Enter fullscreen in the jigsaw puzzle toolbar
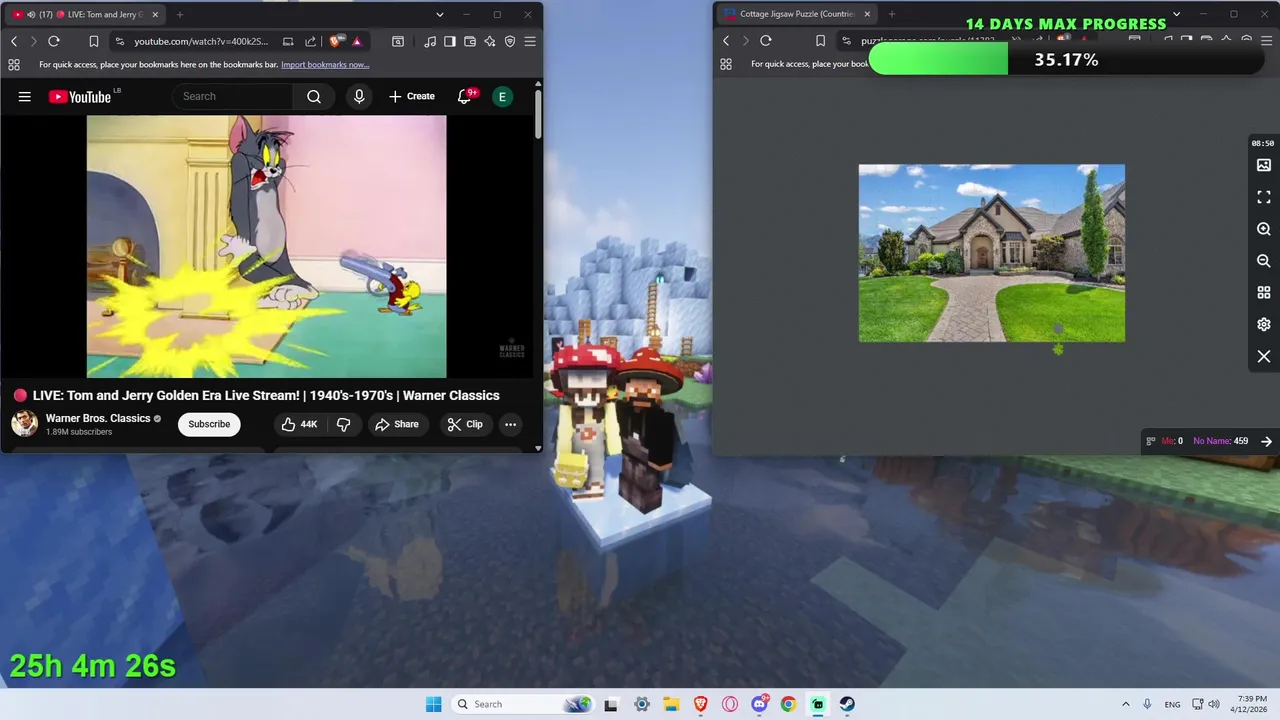This screenshot has width=1280, height=720. [1264, 197]
